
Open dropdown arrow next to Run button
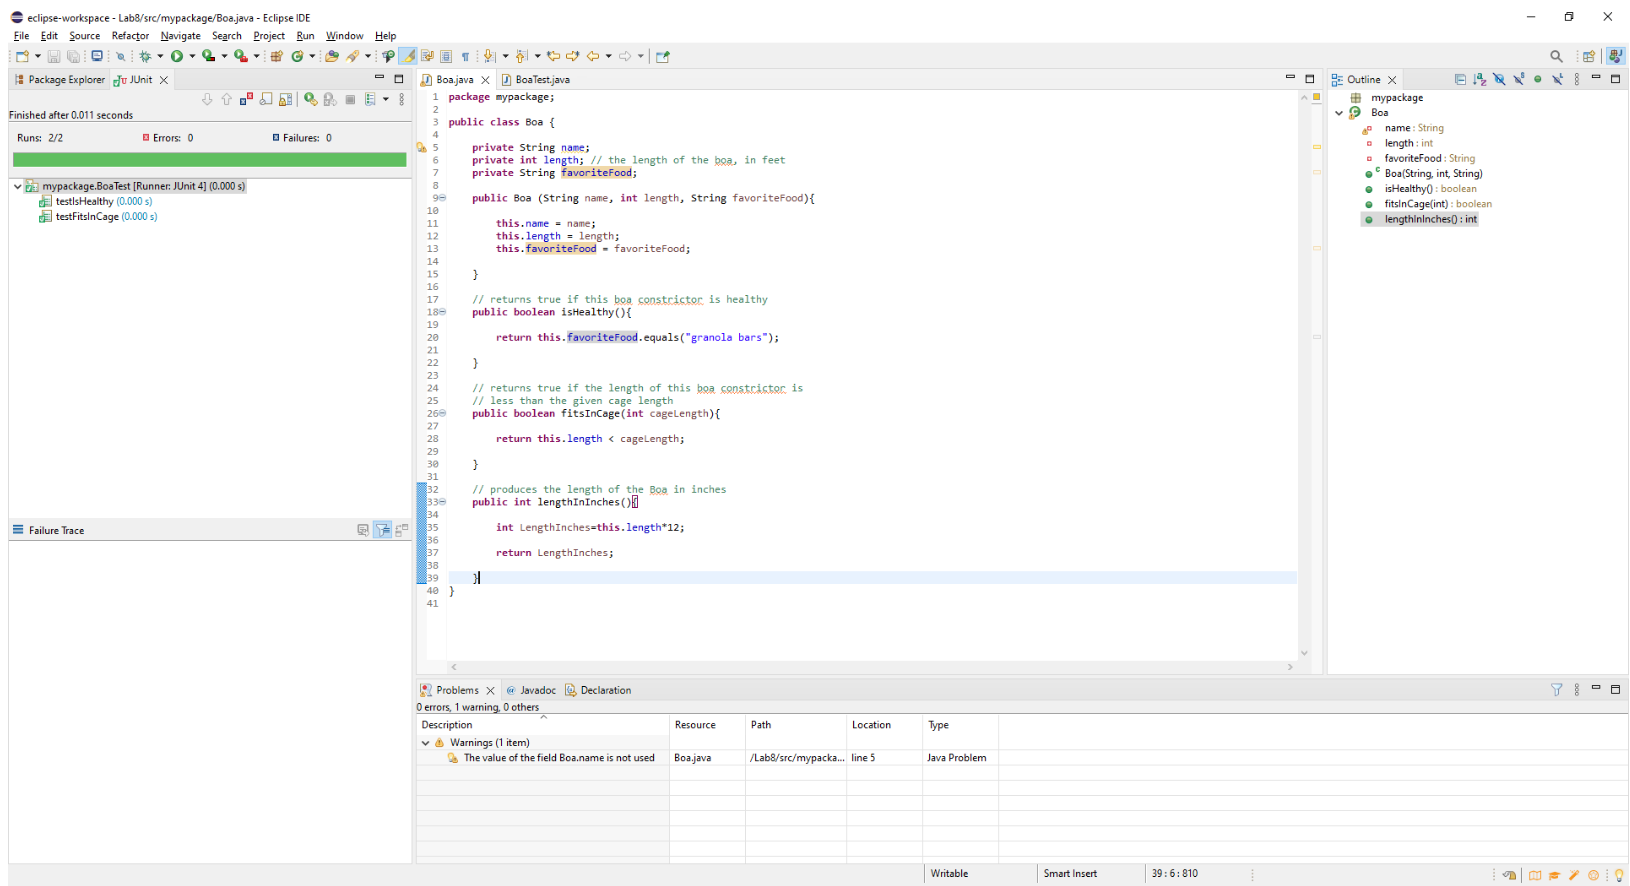point(192,56)
